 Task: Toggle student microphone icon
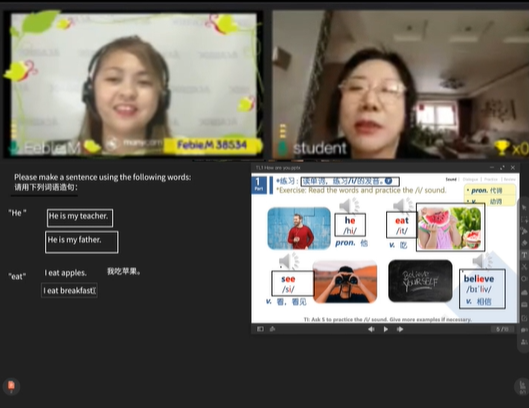283,147
